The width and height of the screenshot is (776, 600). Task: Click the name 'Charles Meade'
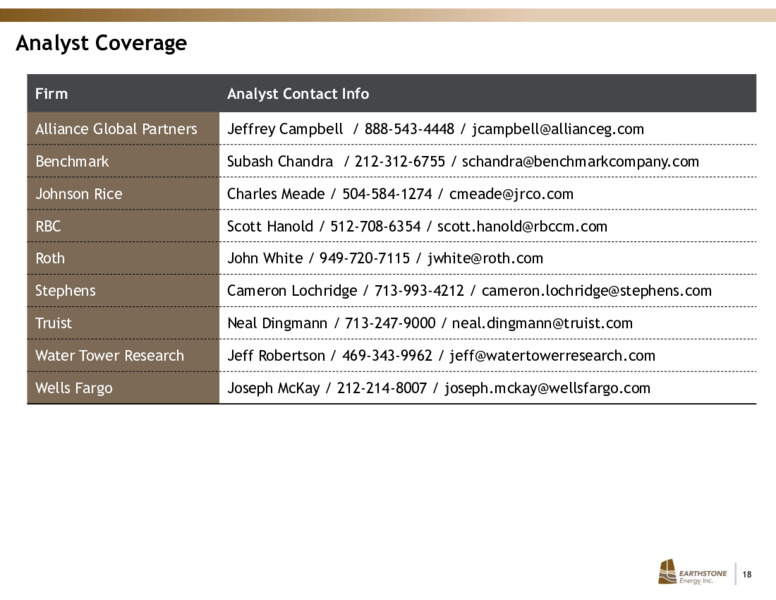[x=276, y=194]
